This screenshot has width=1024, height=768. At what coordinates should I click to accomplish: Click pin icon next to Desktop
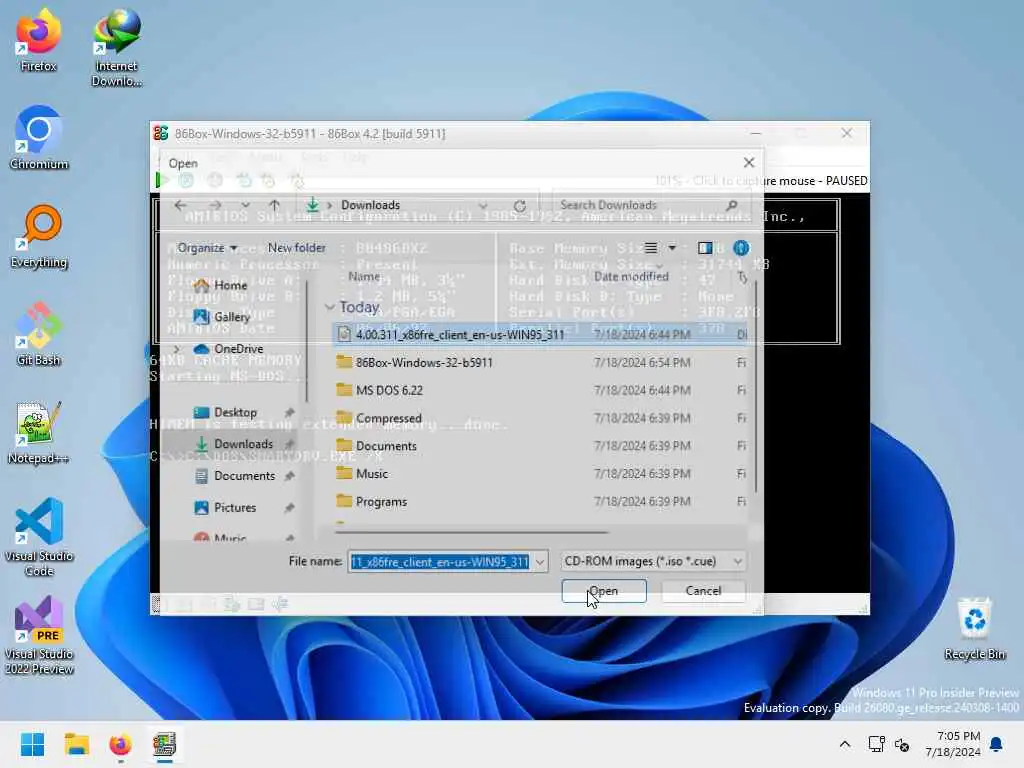point(289,413)
